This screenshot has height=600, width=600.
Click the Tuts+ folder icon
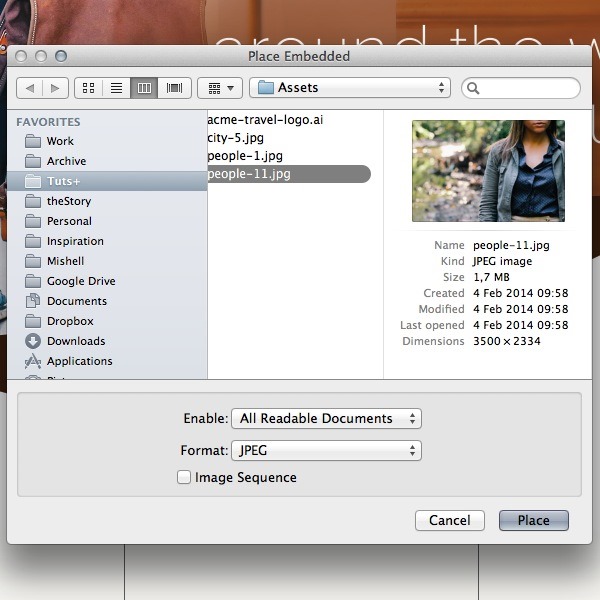click(x=33, y=181)
